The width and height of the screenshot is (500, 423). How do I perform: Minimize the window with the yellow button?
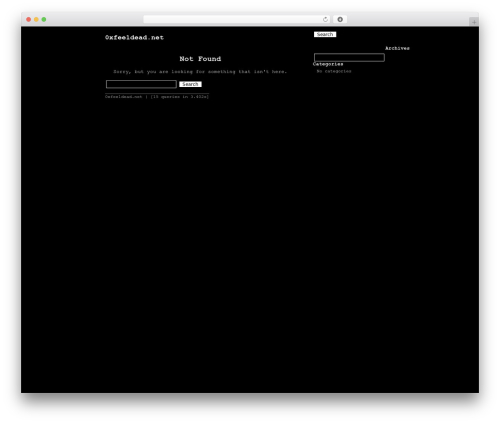(36, 19)
